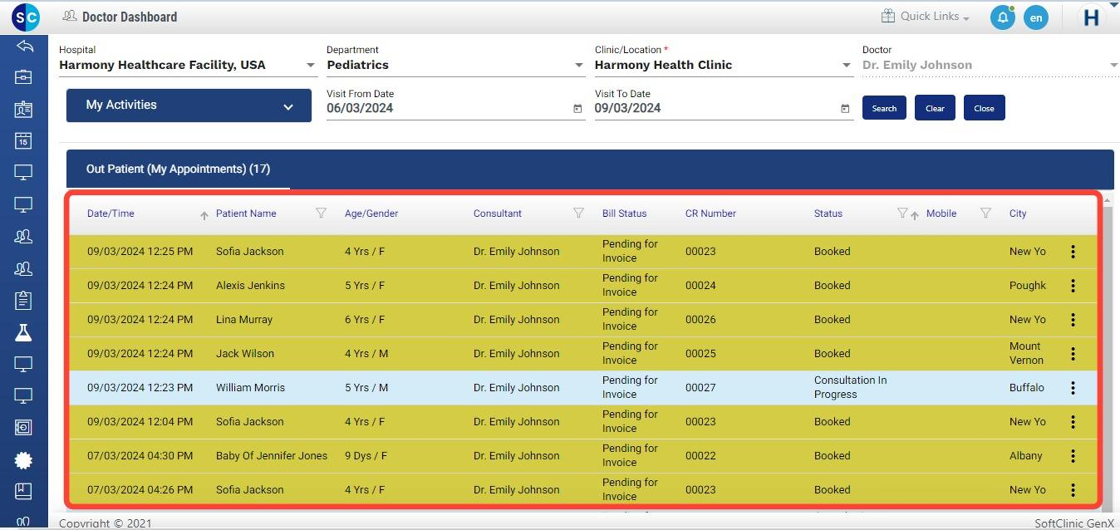Open the H user profile avatar
The width and height of the screenshot is (1120, 530).
1091,18
